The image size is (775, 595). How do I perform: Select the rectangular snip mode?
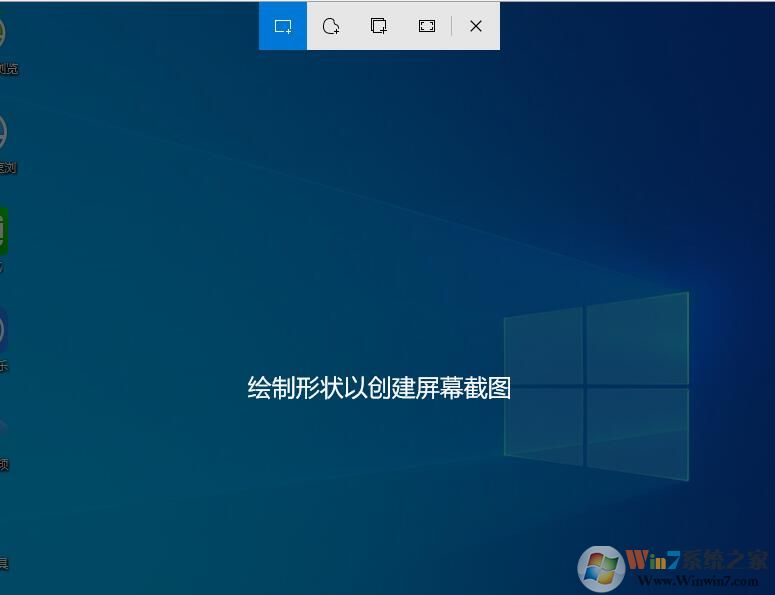click(283, 26)
